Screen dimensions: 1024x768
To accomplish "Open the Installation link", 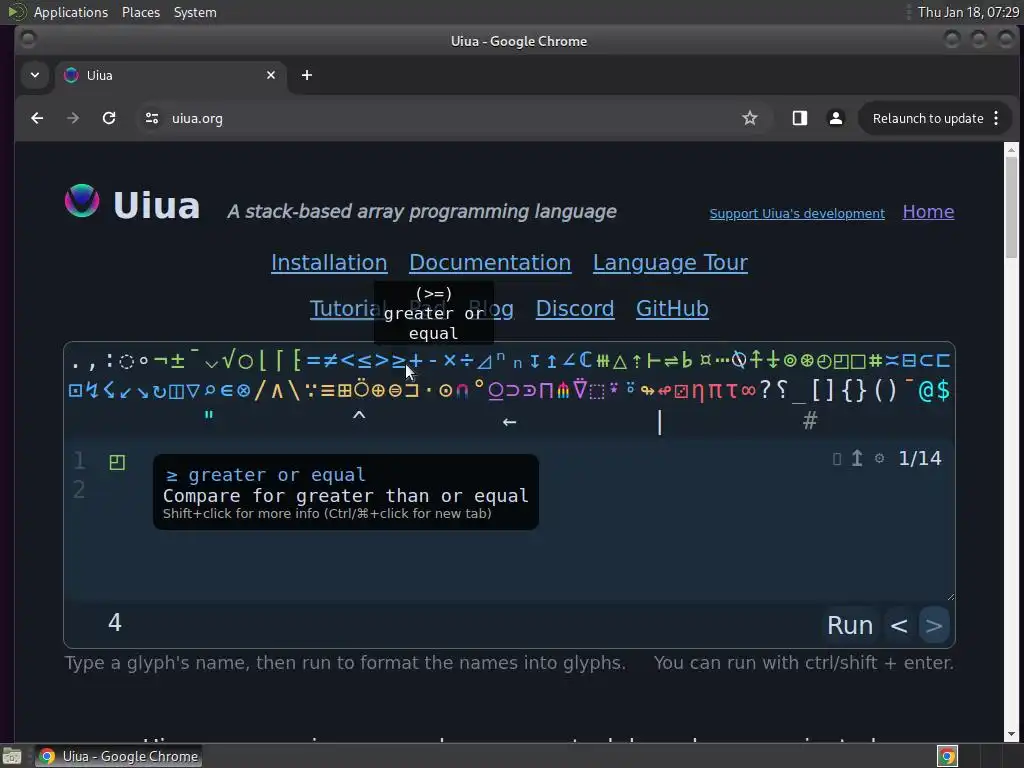I will [329, 263].
